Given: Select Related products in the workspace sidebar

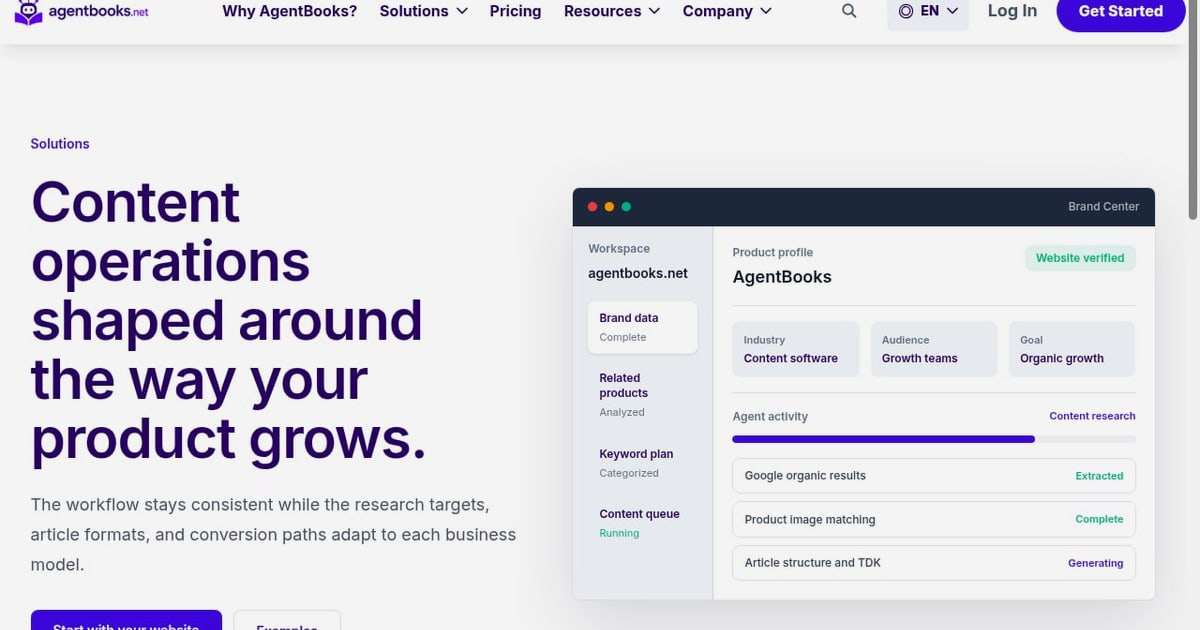Looking at the screenshot, I should coord(642,395).
